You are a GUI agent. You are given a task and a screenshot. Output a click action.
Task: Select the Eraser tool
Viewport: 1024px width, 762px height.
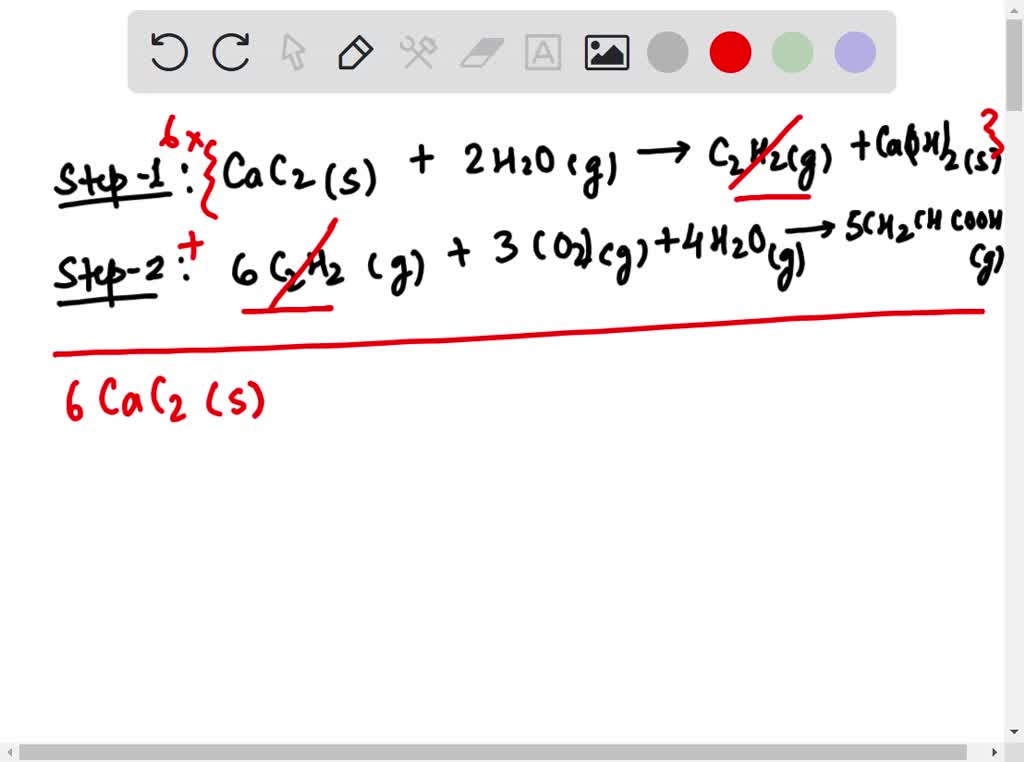point(480,53)
